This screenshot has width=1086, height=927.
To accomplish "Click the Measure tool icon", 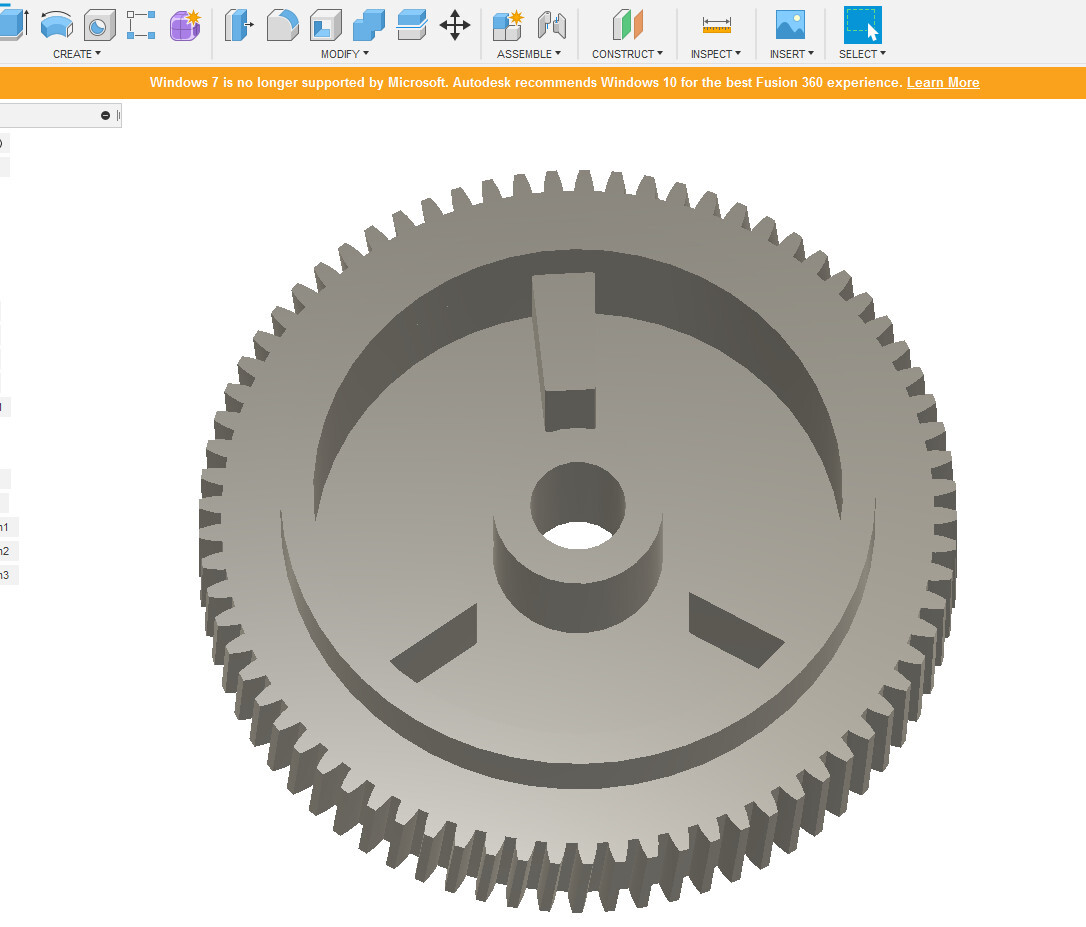I will click(x=716, y=26).
